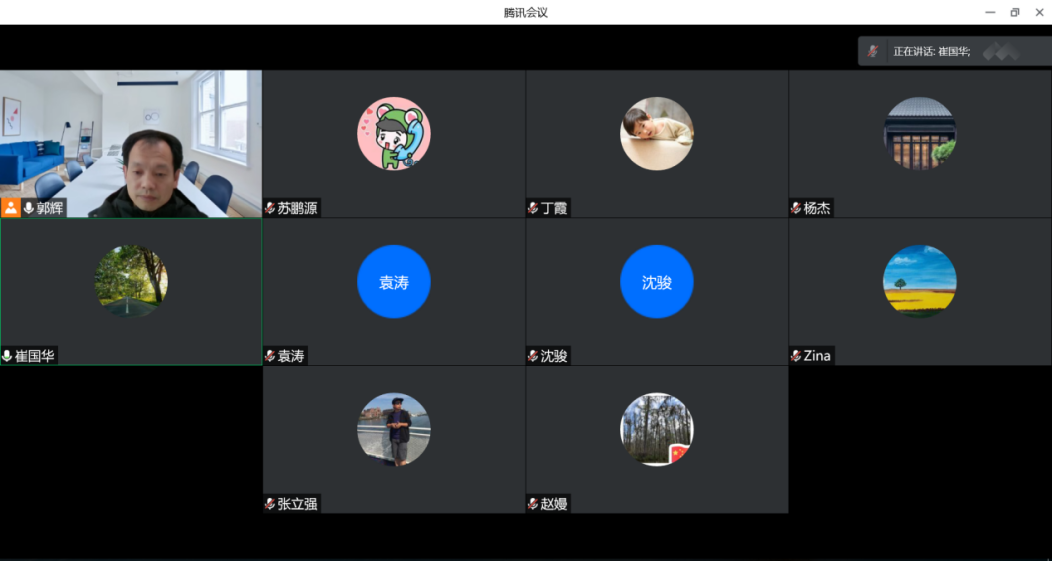Toggle the muted mic beside 袁涛

click(x=270, y=356)
